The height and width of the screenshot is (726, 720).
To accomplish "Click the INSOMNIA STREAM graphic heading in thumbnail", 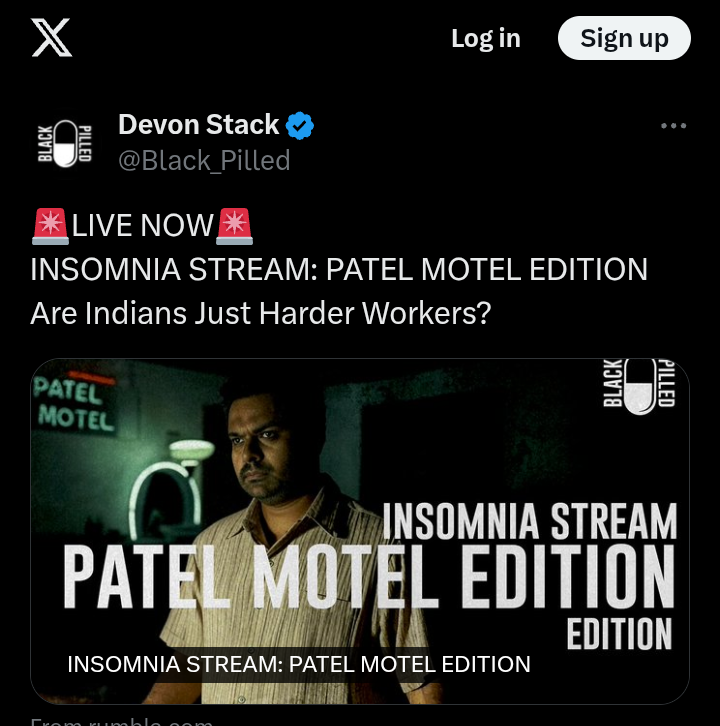I will click(530, 522).
